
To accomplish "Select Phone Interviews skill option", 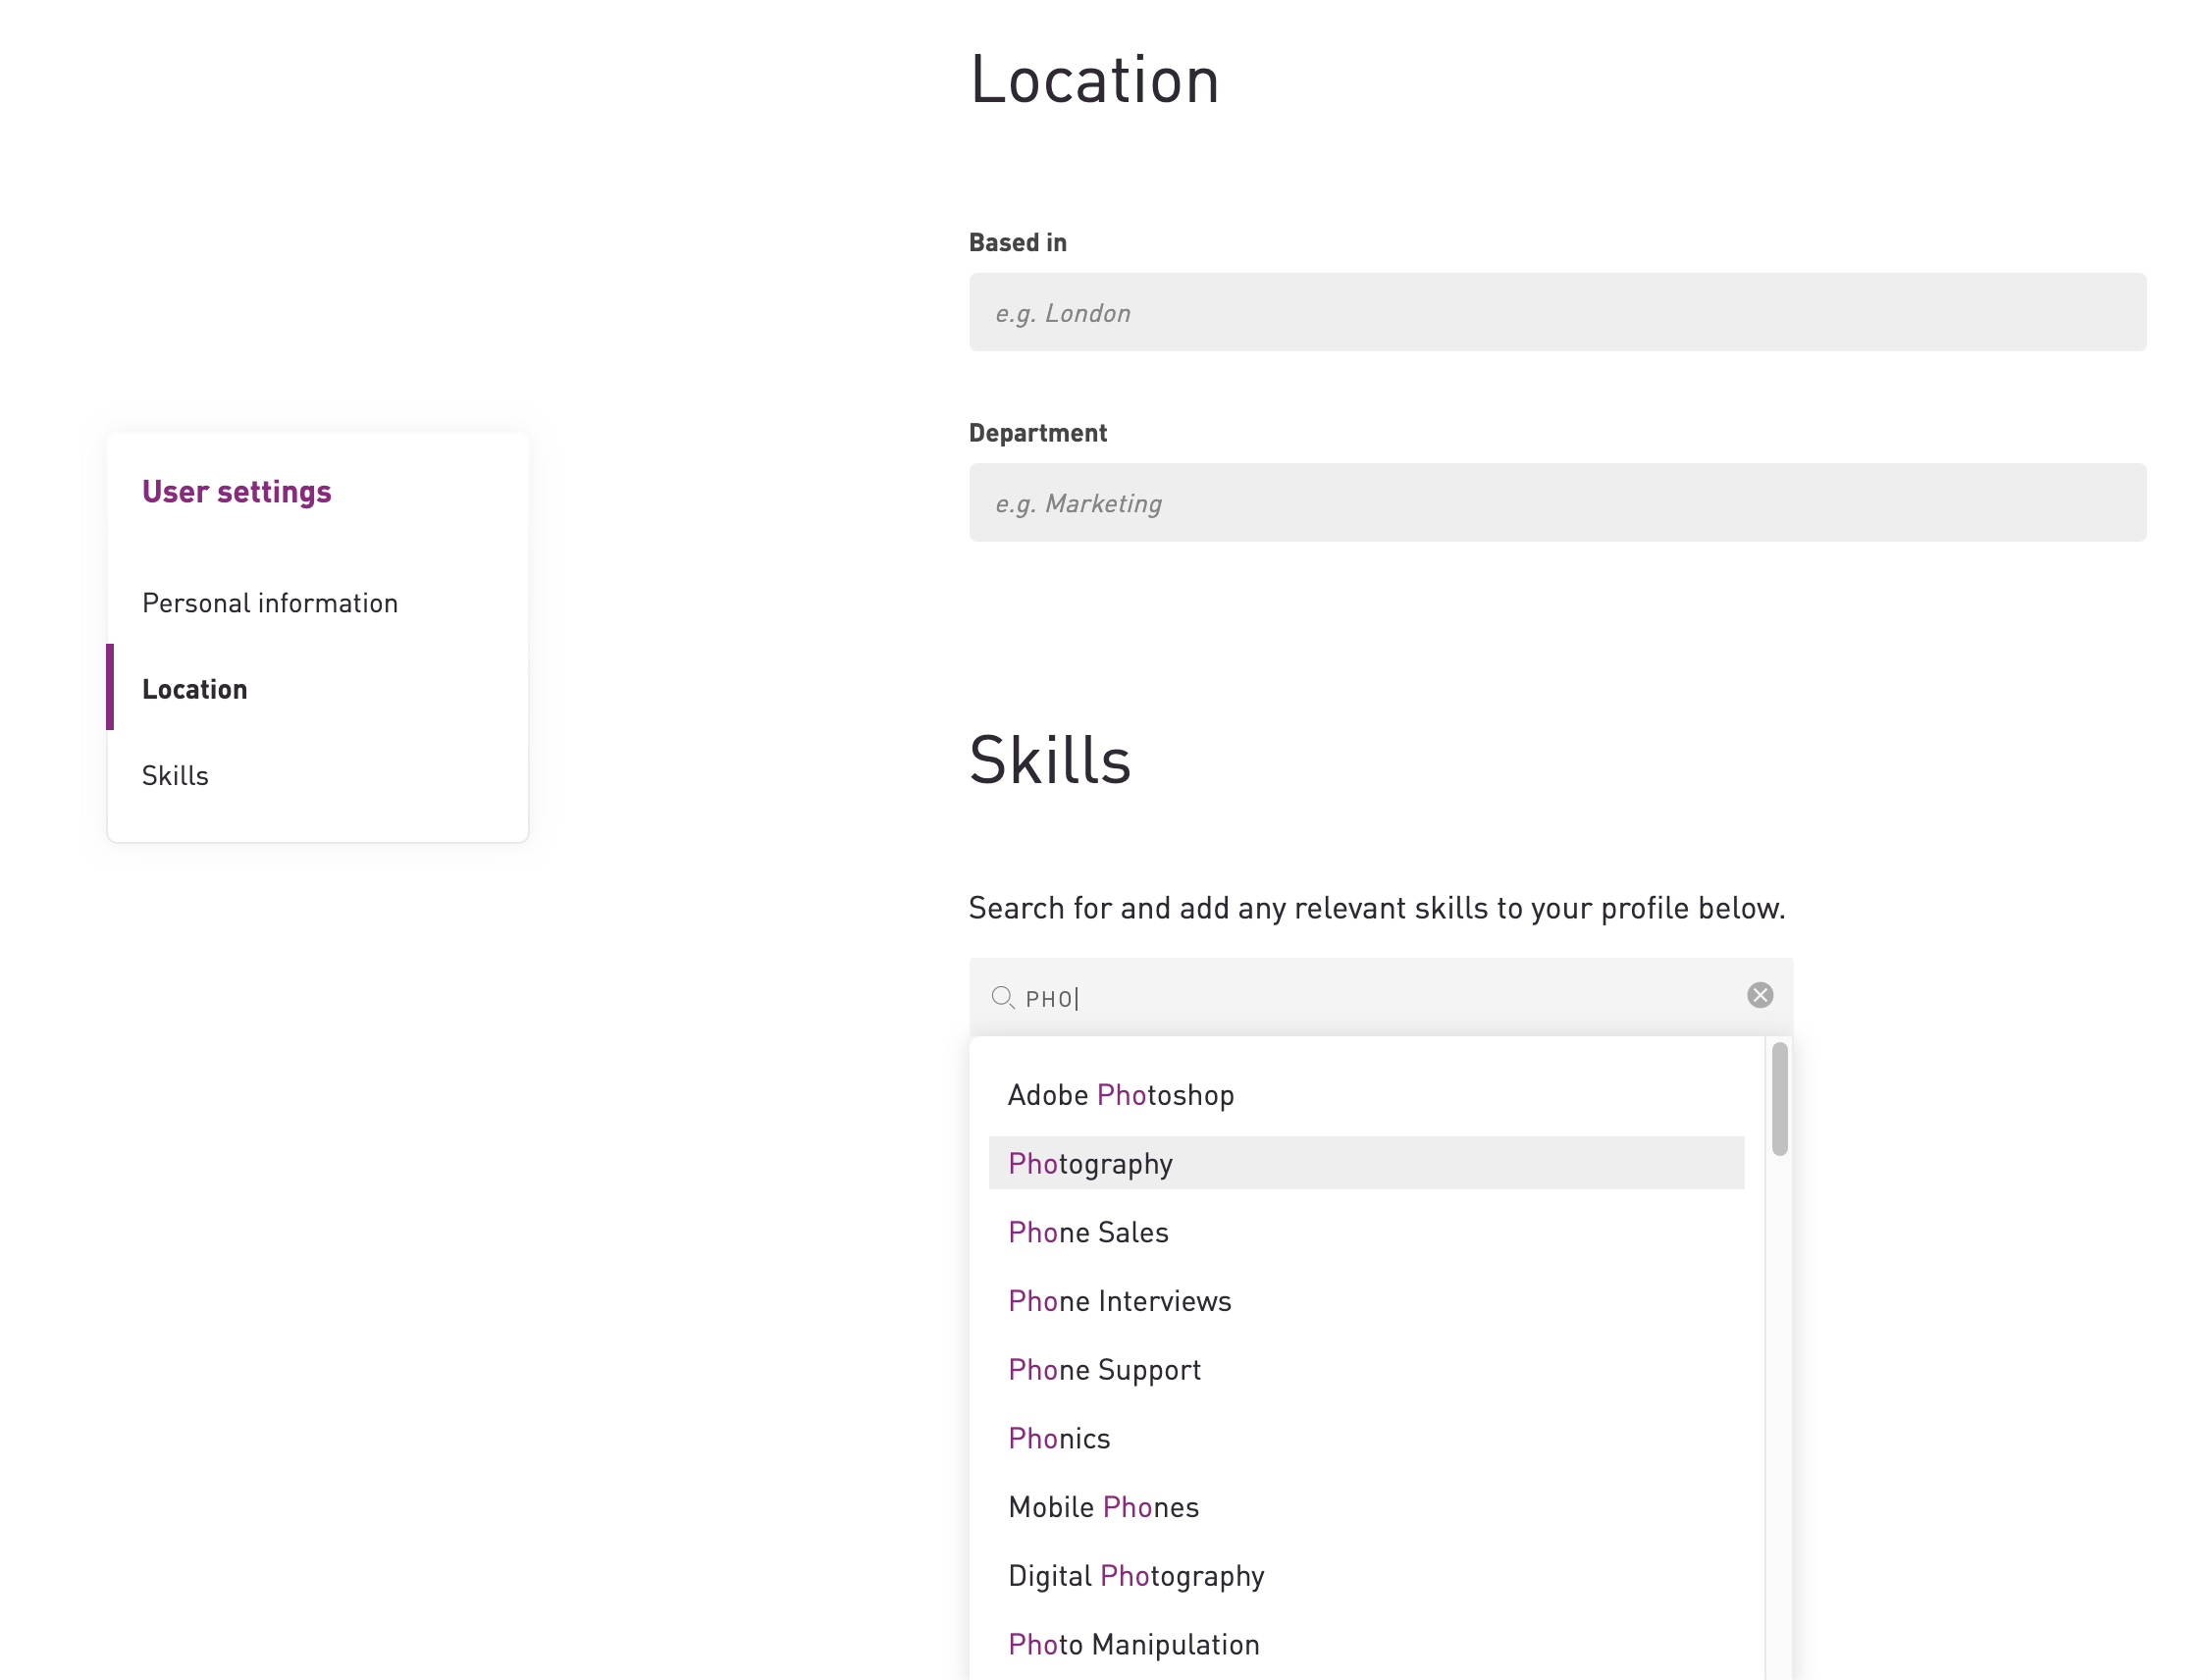I will [x=1119, y=1301].
